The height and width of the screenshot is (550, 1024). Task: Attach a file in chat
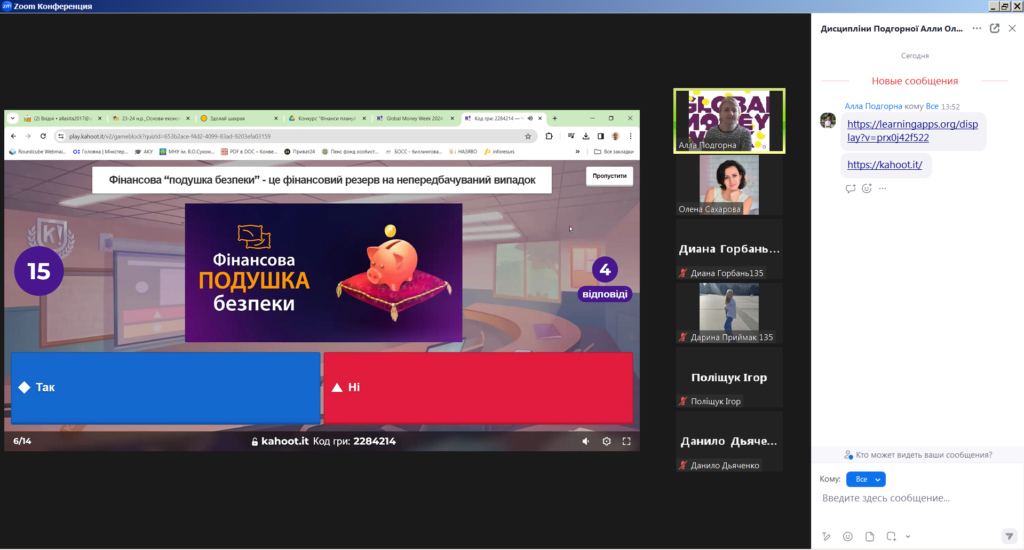click(x=869, y=536)
